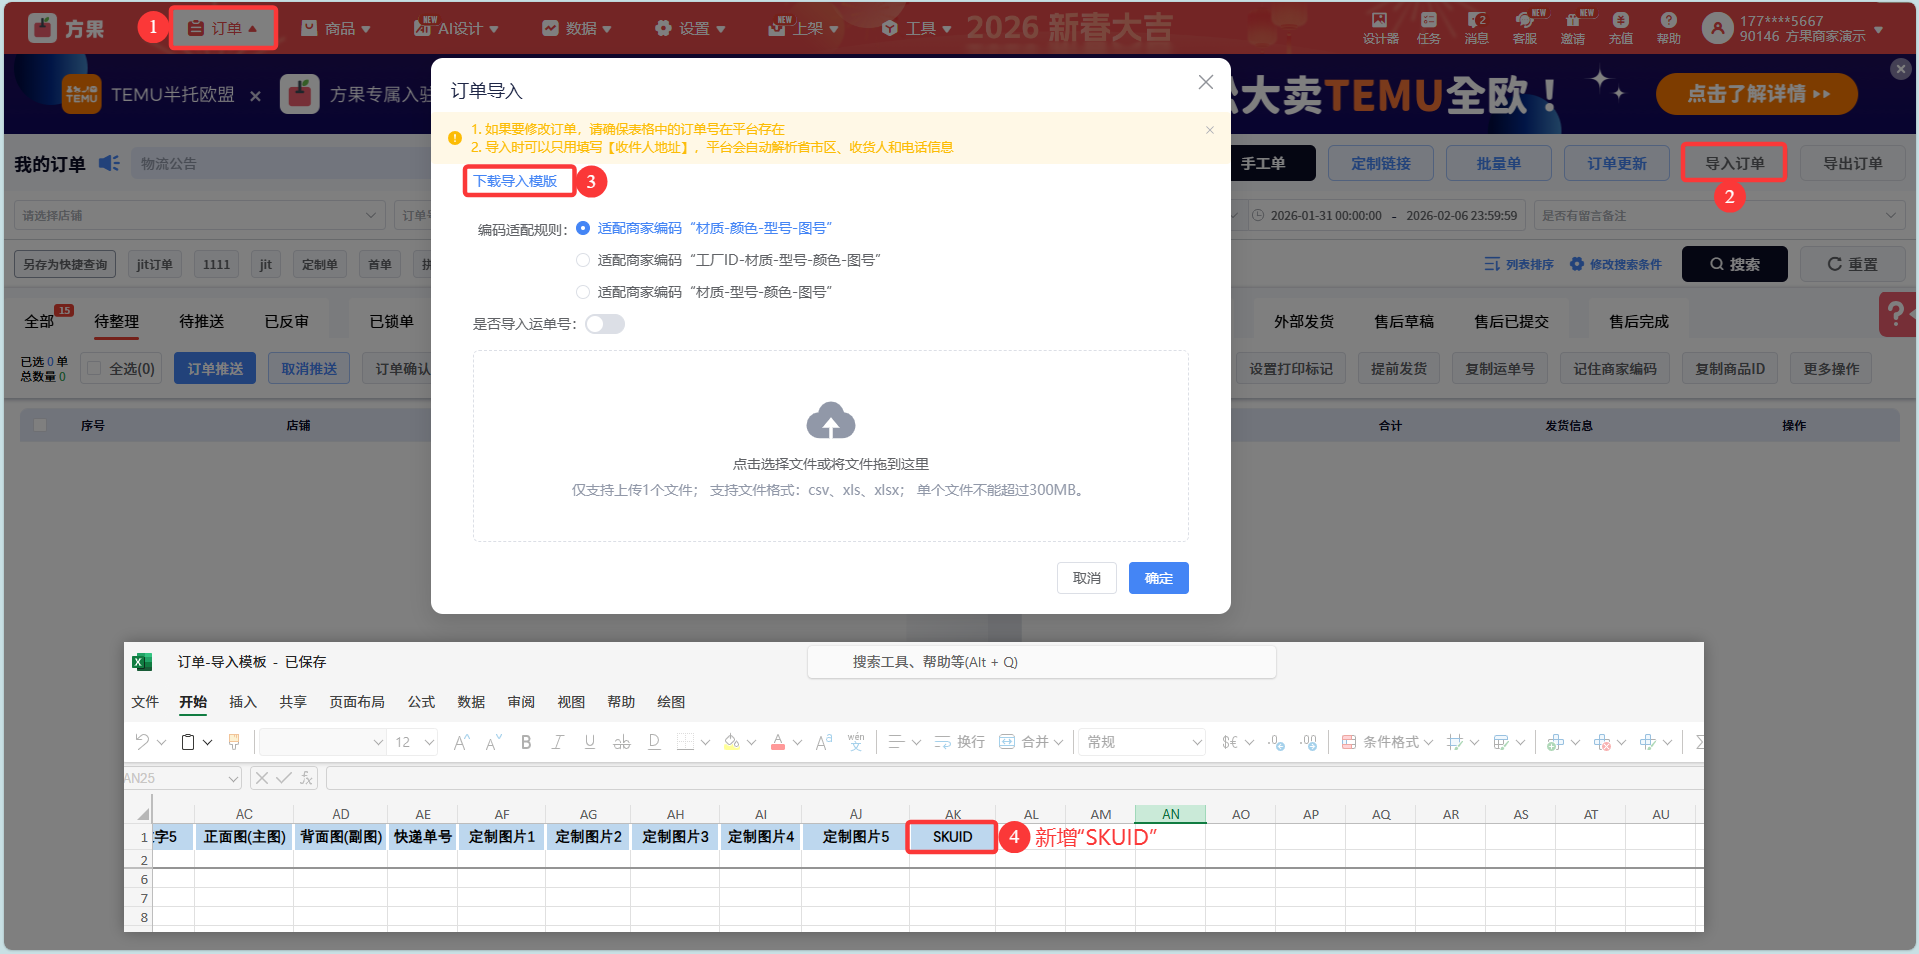Expand the 常规 number format dropdown

click(x=1196, y=742)
